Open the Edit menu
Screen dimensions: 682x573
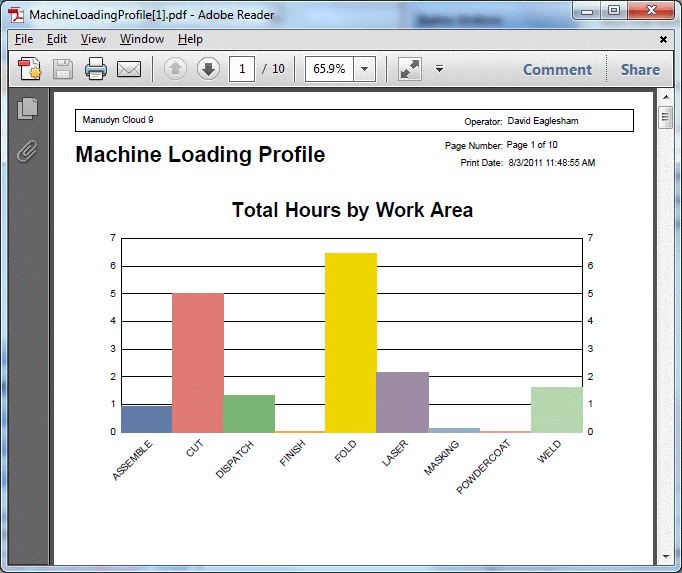pyautogui.click(x=57, y=39)
